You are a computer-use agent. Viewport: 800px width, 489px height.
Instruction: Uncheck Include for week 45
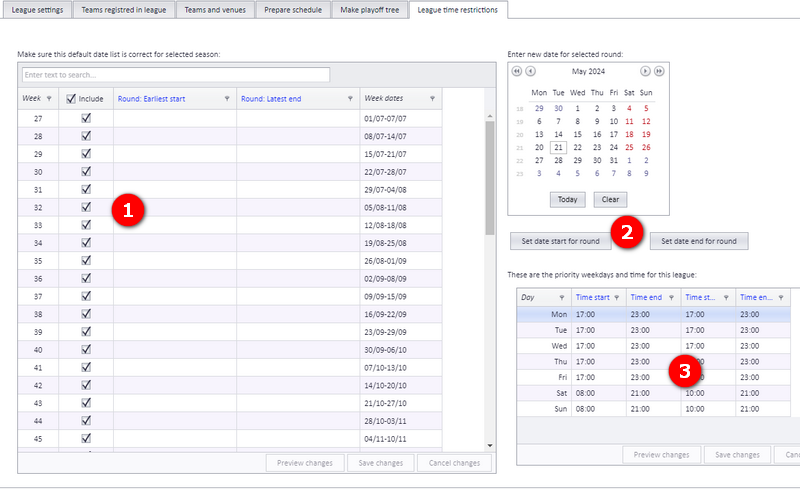86,438
